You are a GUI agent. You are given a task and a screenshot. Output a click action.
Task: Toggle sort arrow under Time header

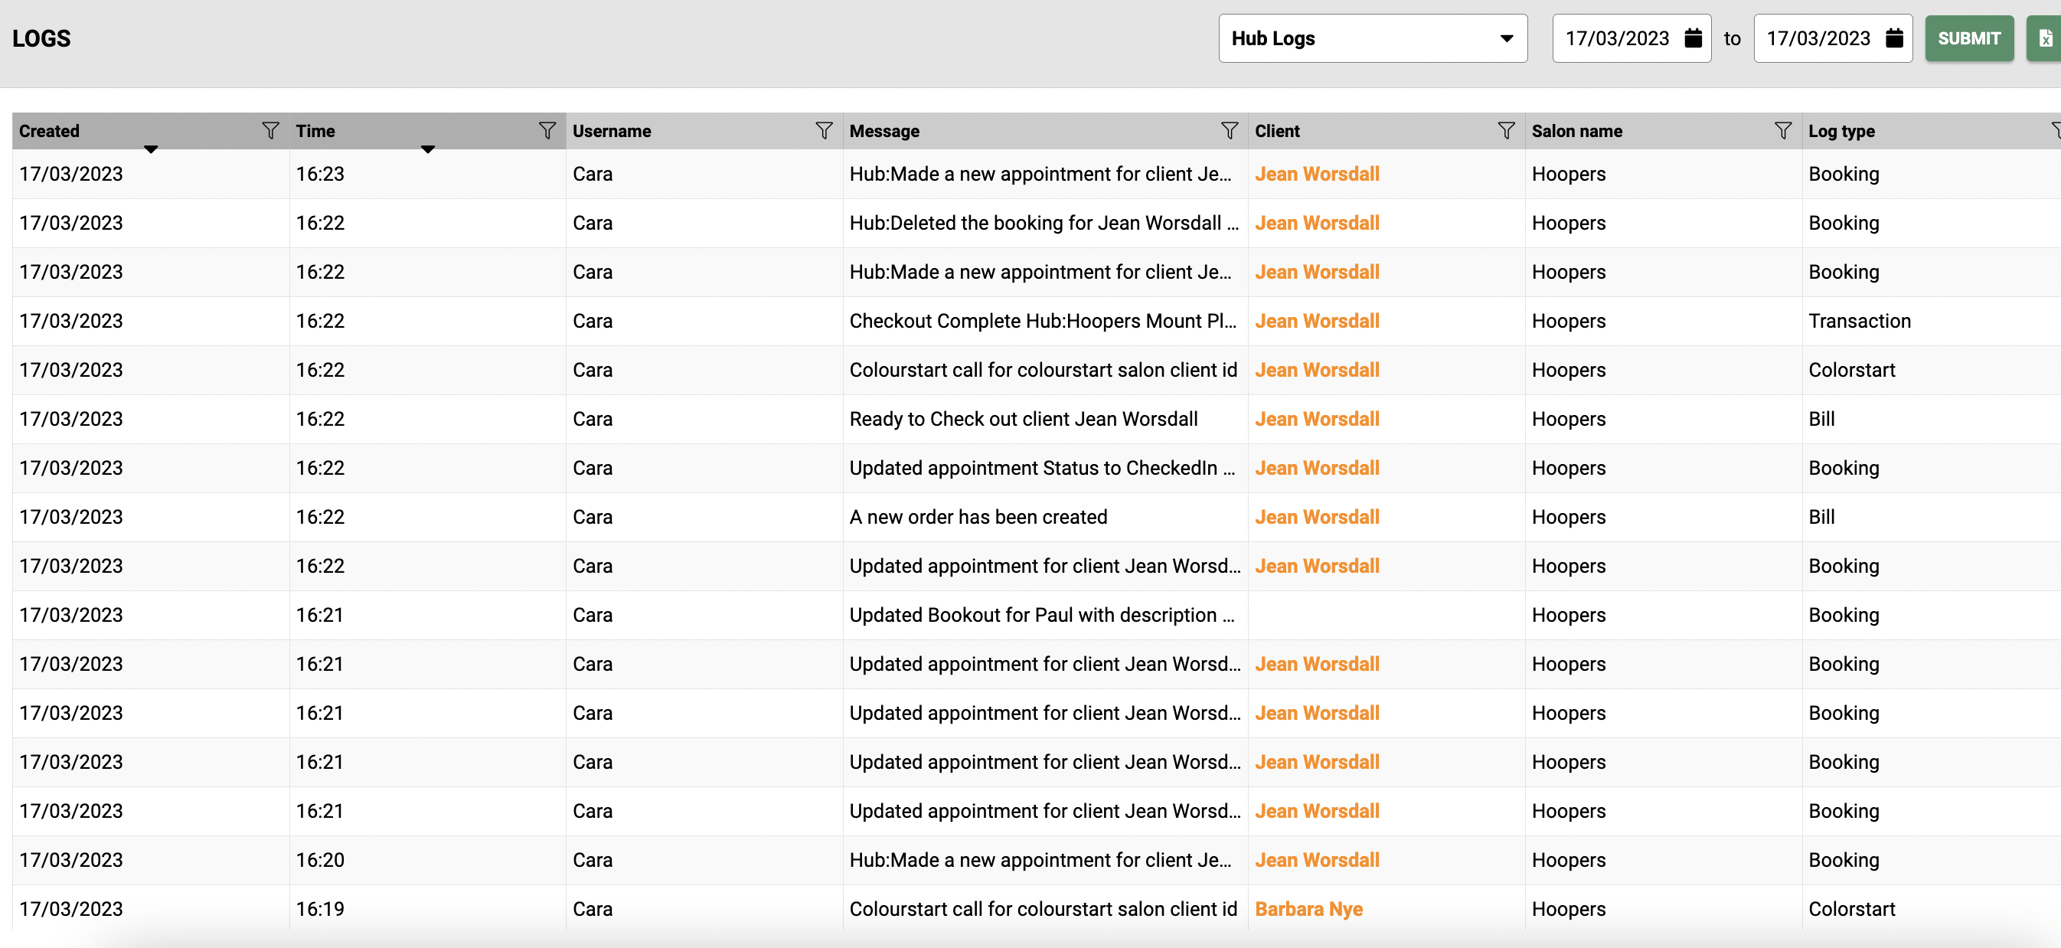coord(427,149)
